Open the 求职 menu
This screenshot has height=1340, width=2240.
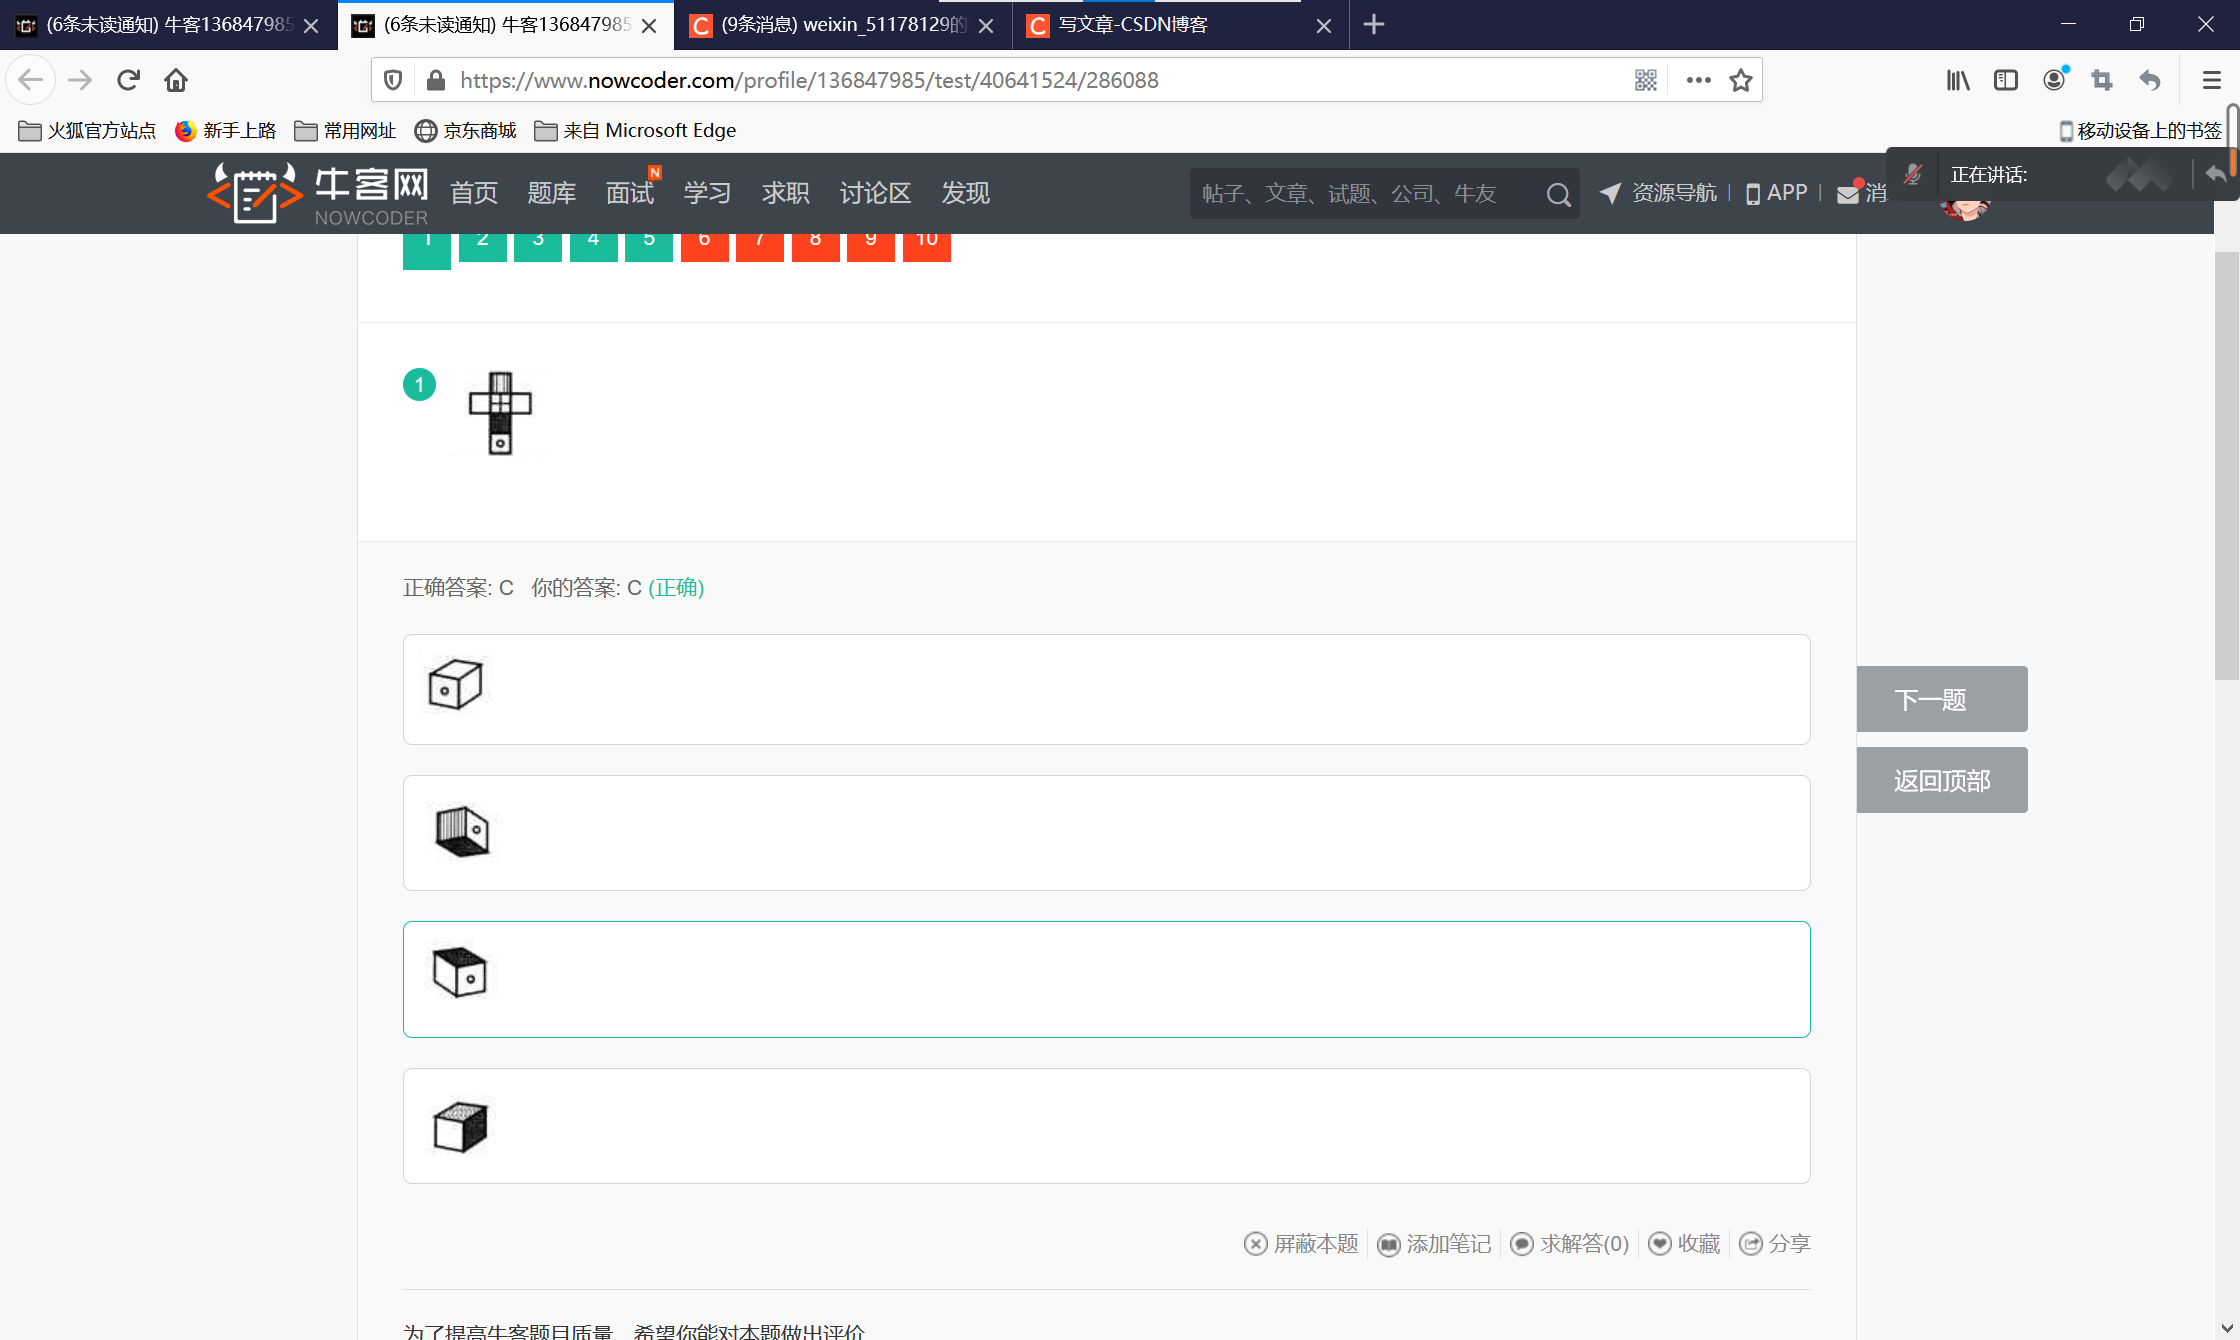coord(786,193)
